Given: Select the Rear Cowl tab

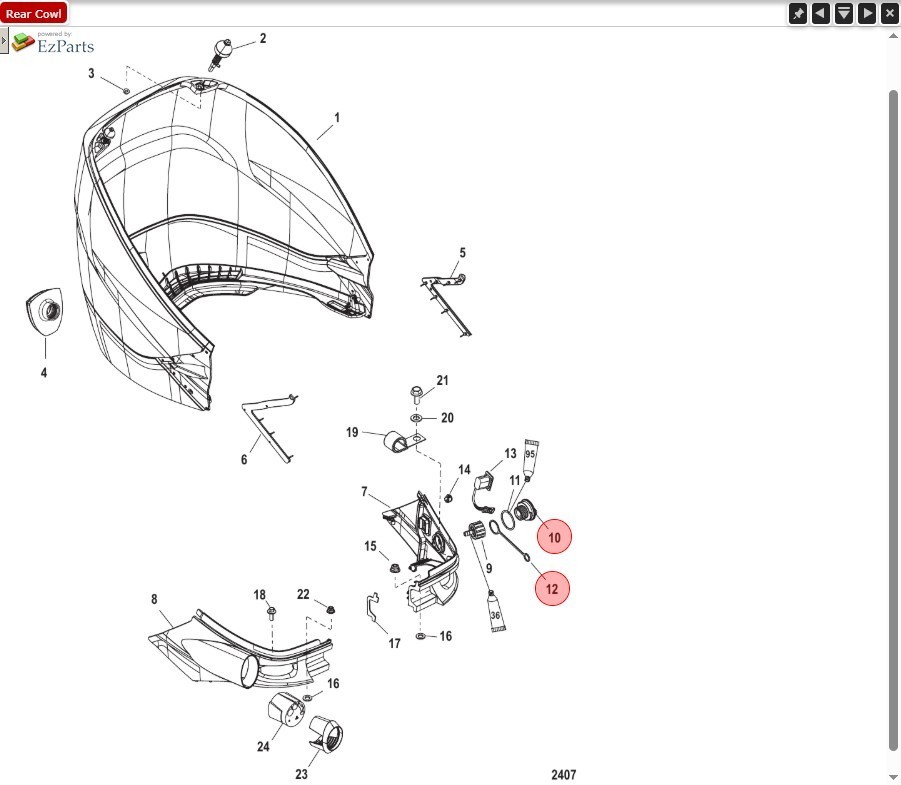Looking at the screenshot, I should click(34, 13).
